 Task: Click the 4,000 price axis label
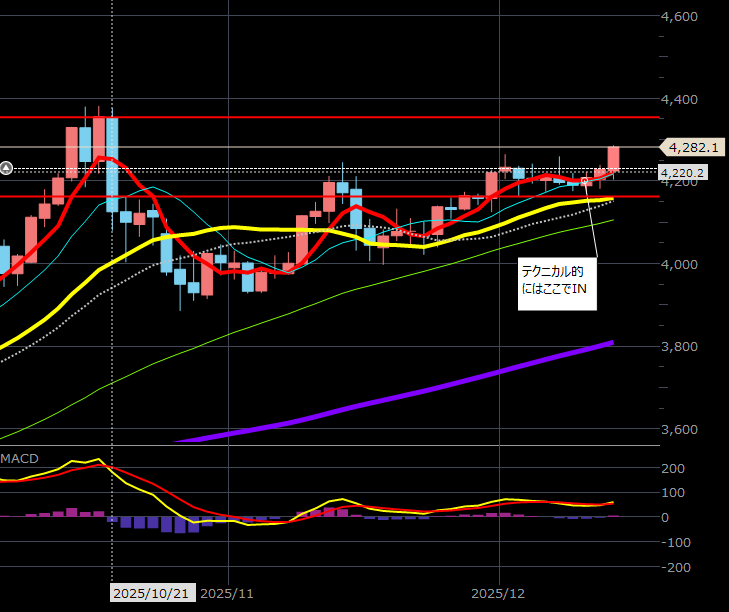click(x=680, y=265)
